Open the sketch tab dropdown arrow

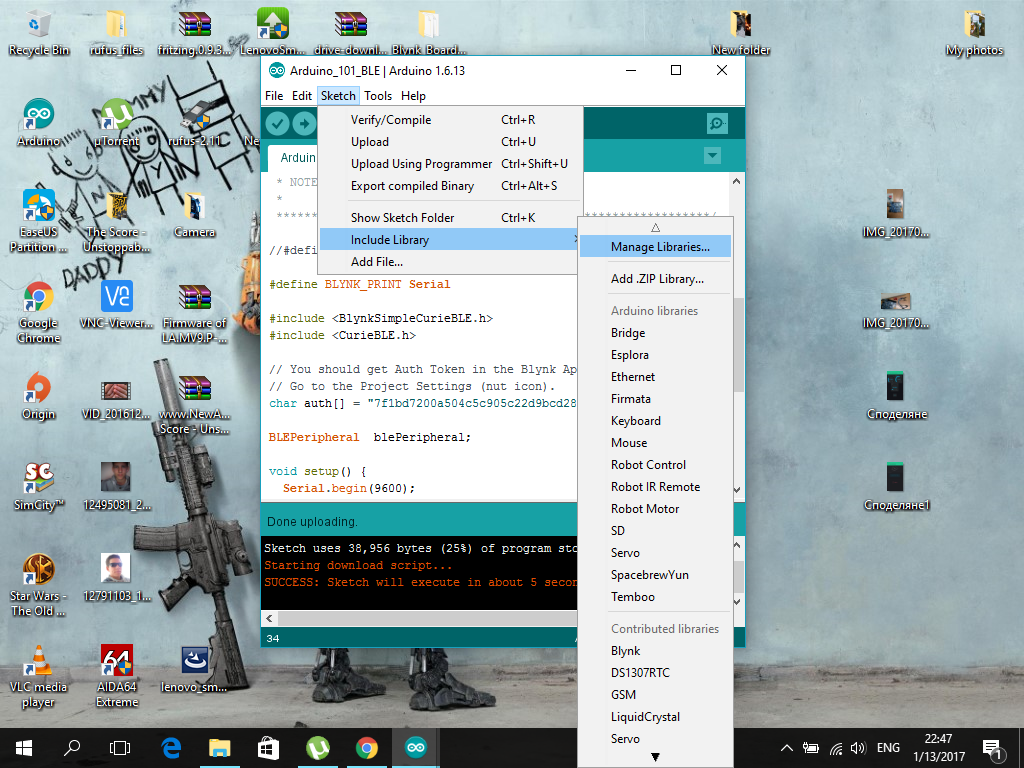click(x=712, y=156)
